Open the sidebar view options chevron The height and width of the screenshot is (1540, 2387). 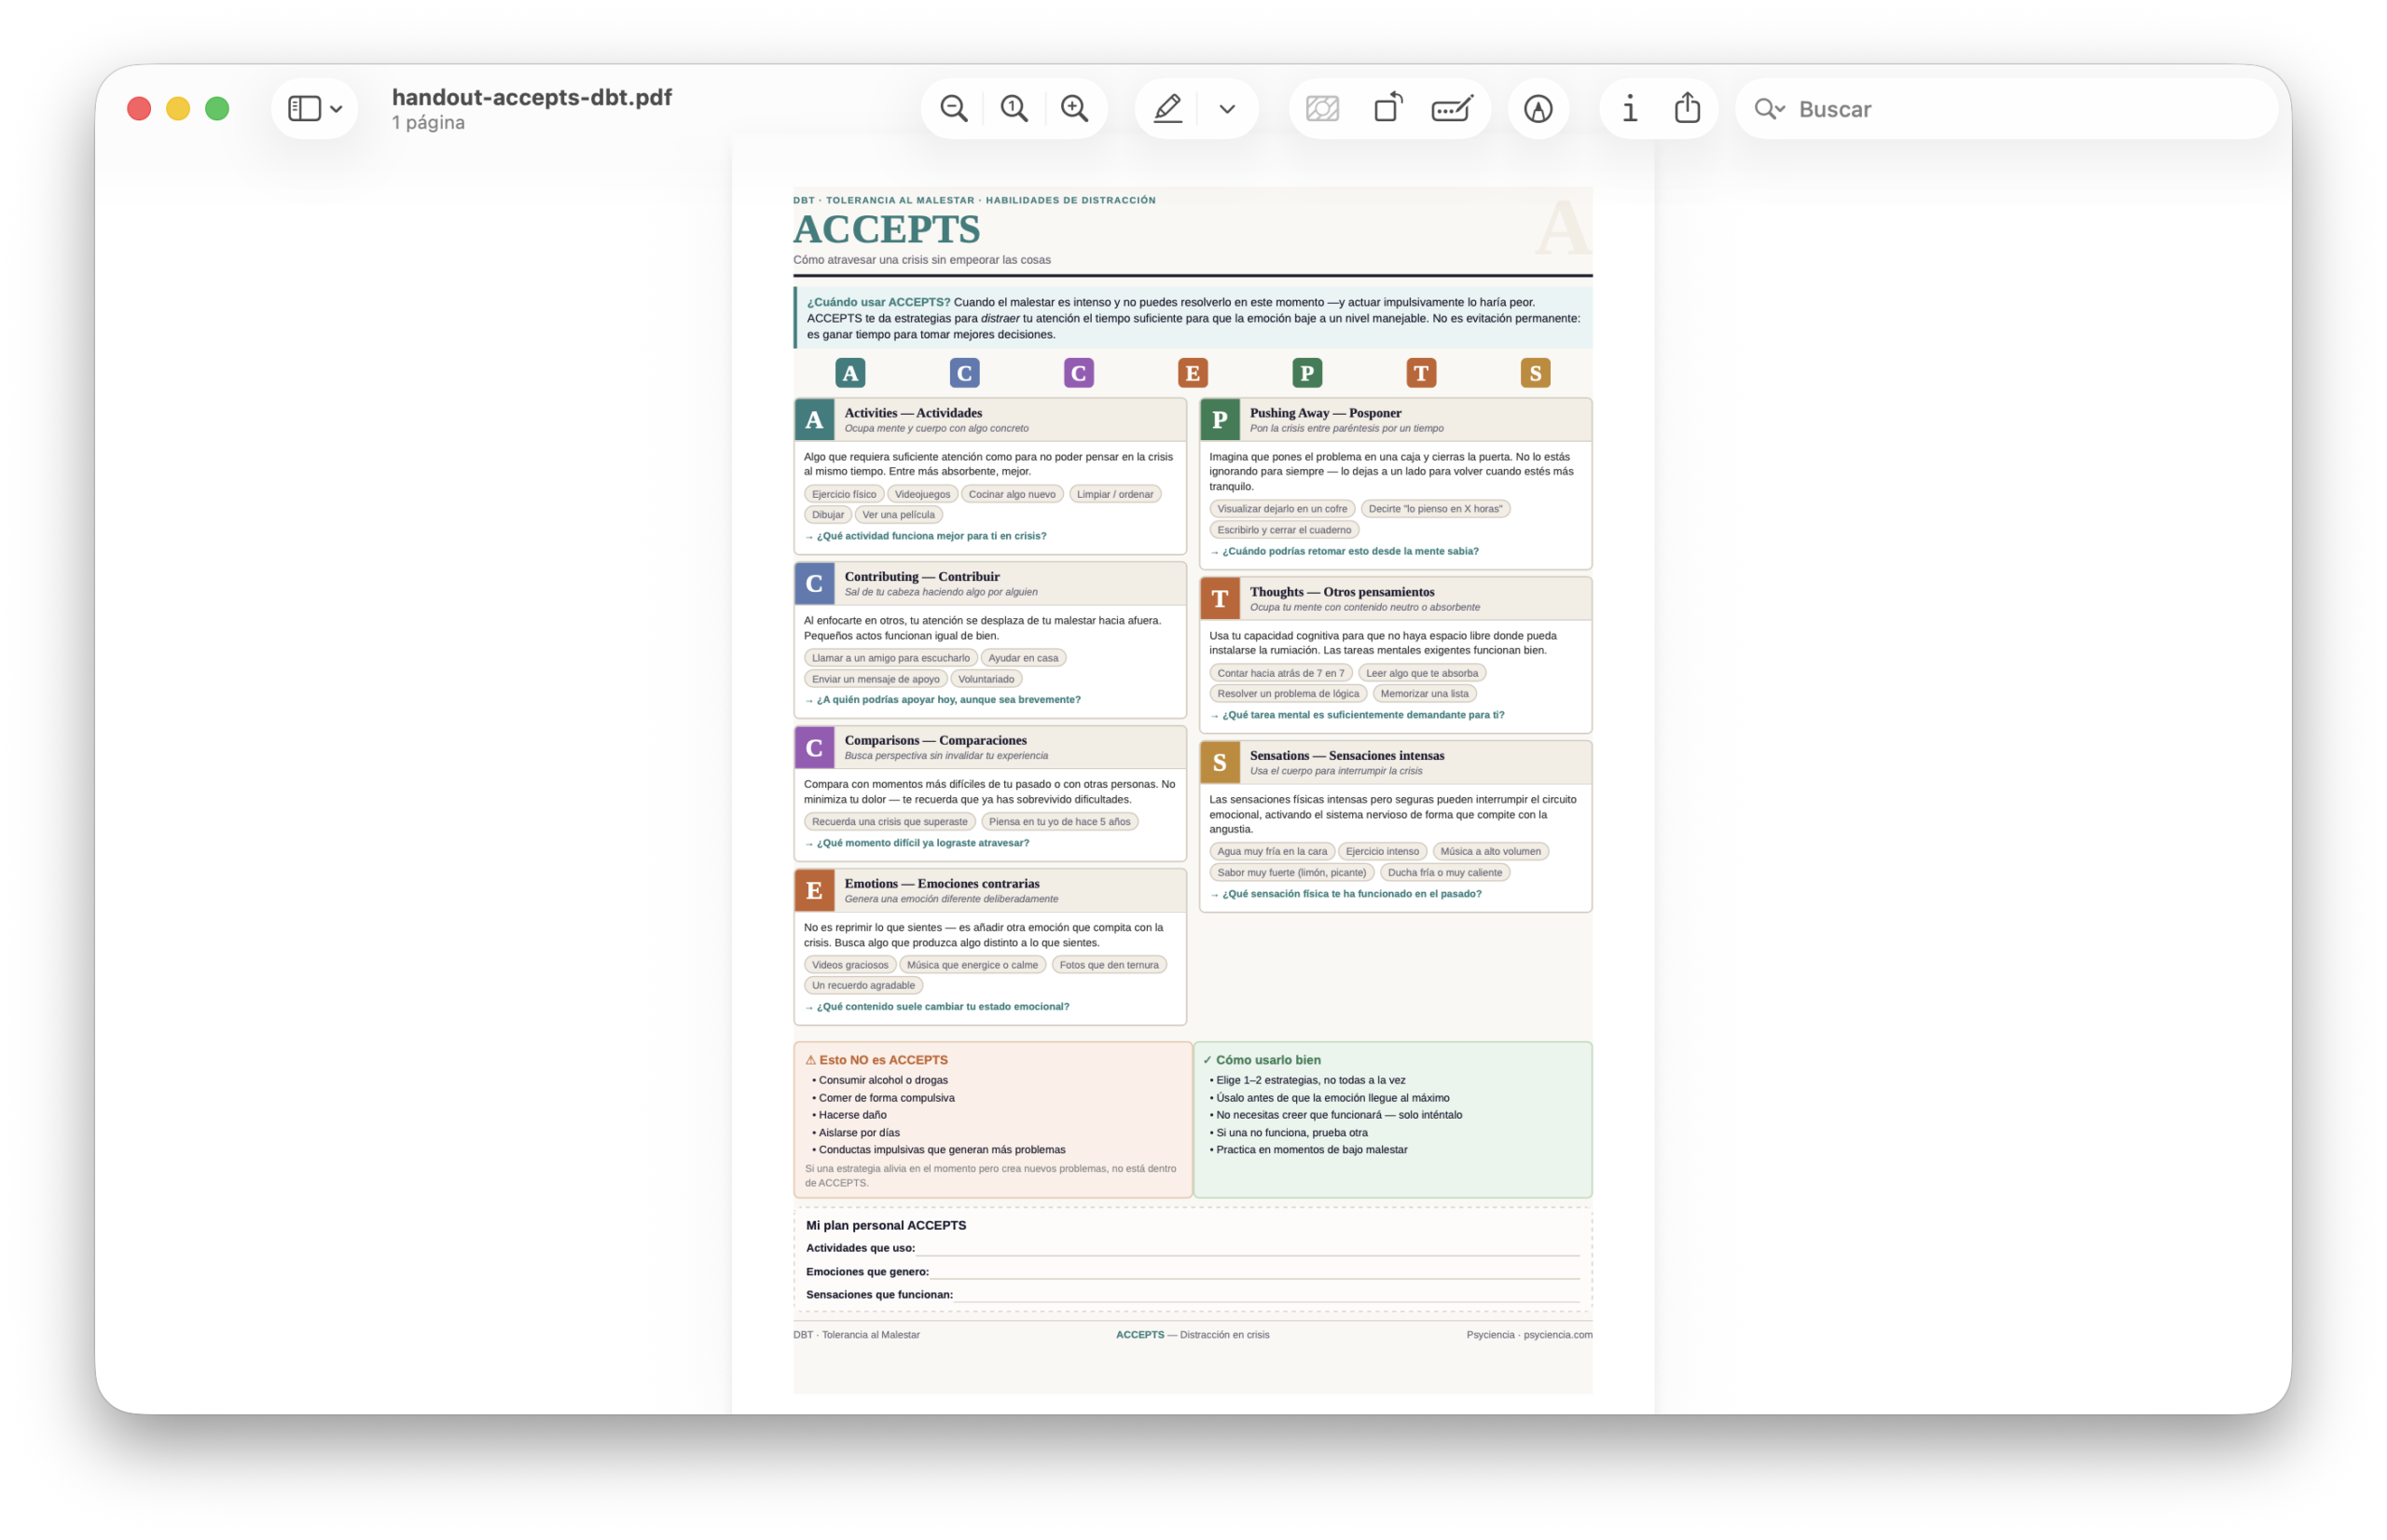point(337,108)
